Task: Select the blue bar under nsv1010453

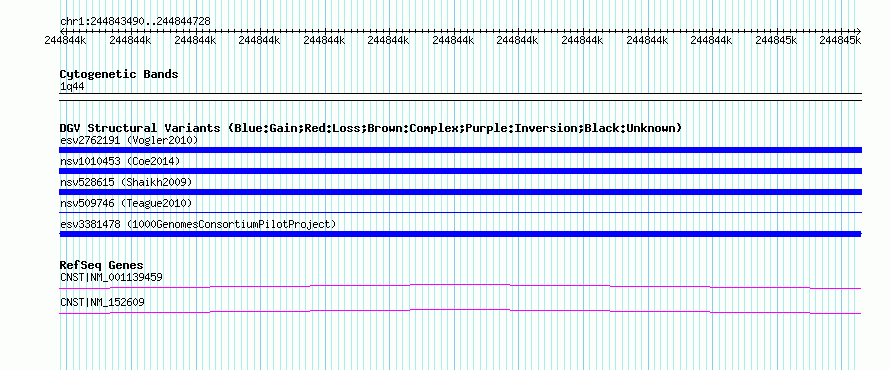Action: click(x=460, y=171)
